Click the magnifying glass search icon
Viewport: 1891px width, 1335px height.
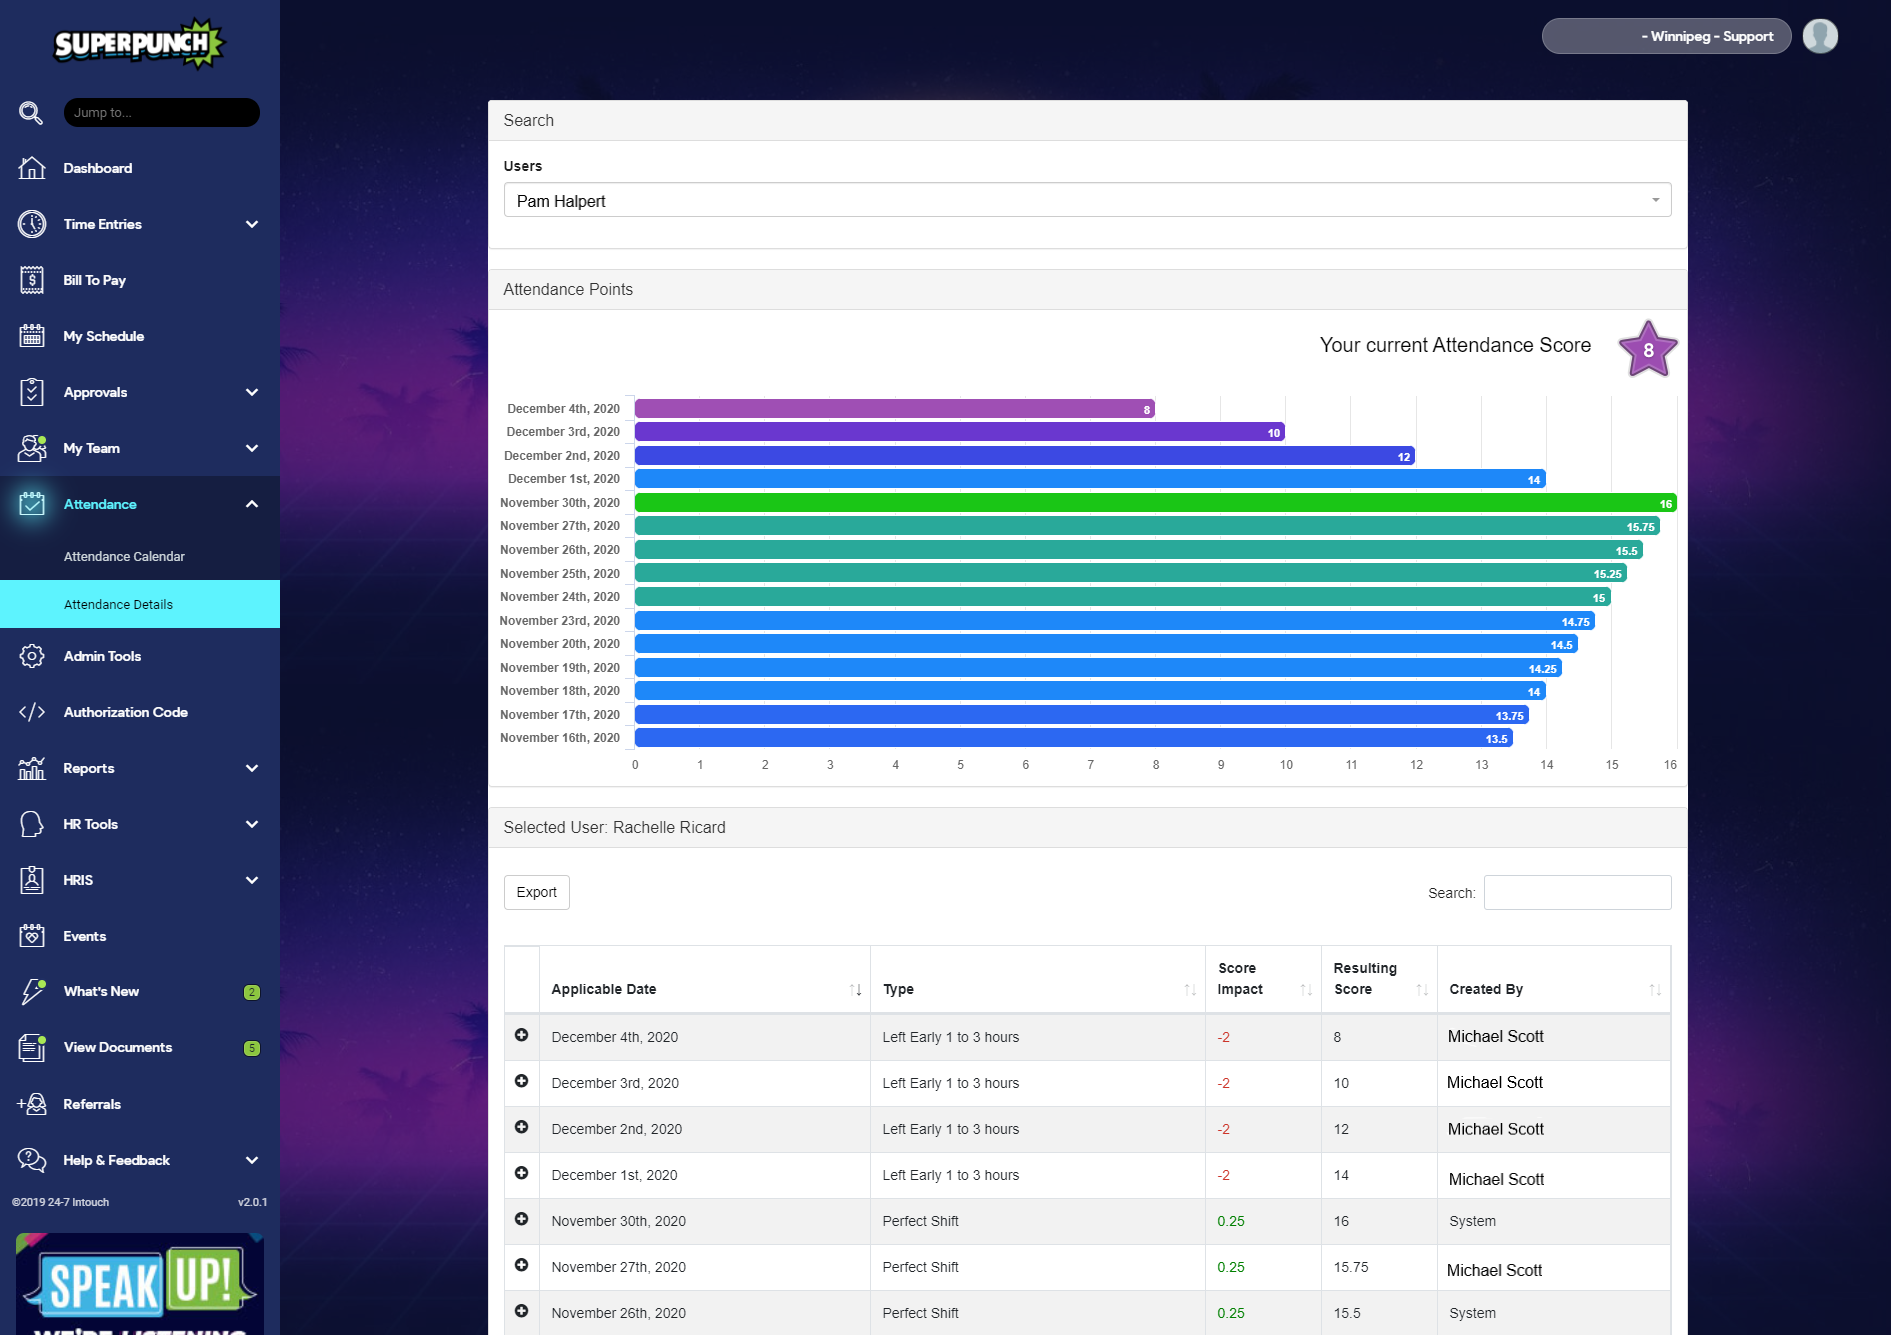click(x=31, y=113)
